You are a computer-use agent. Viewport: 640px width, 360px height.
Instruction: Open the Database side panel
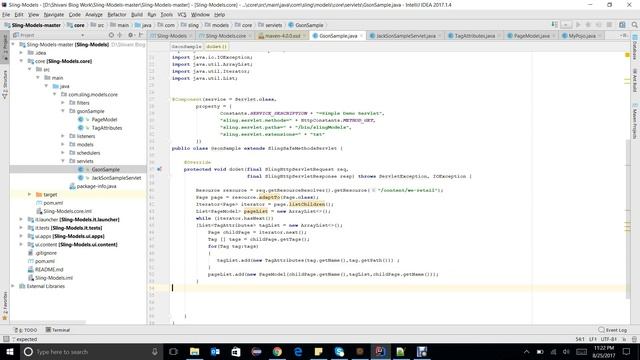coord(635,47)
